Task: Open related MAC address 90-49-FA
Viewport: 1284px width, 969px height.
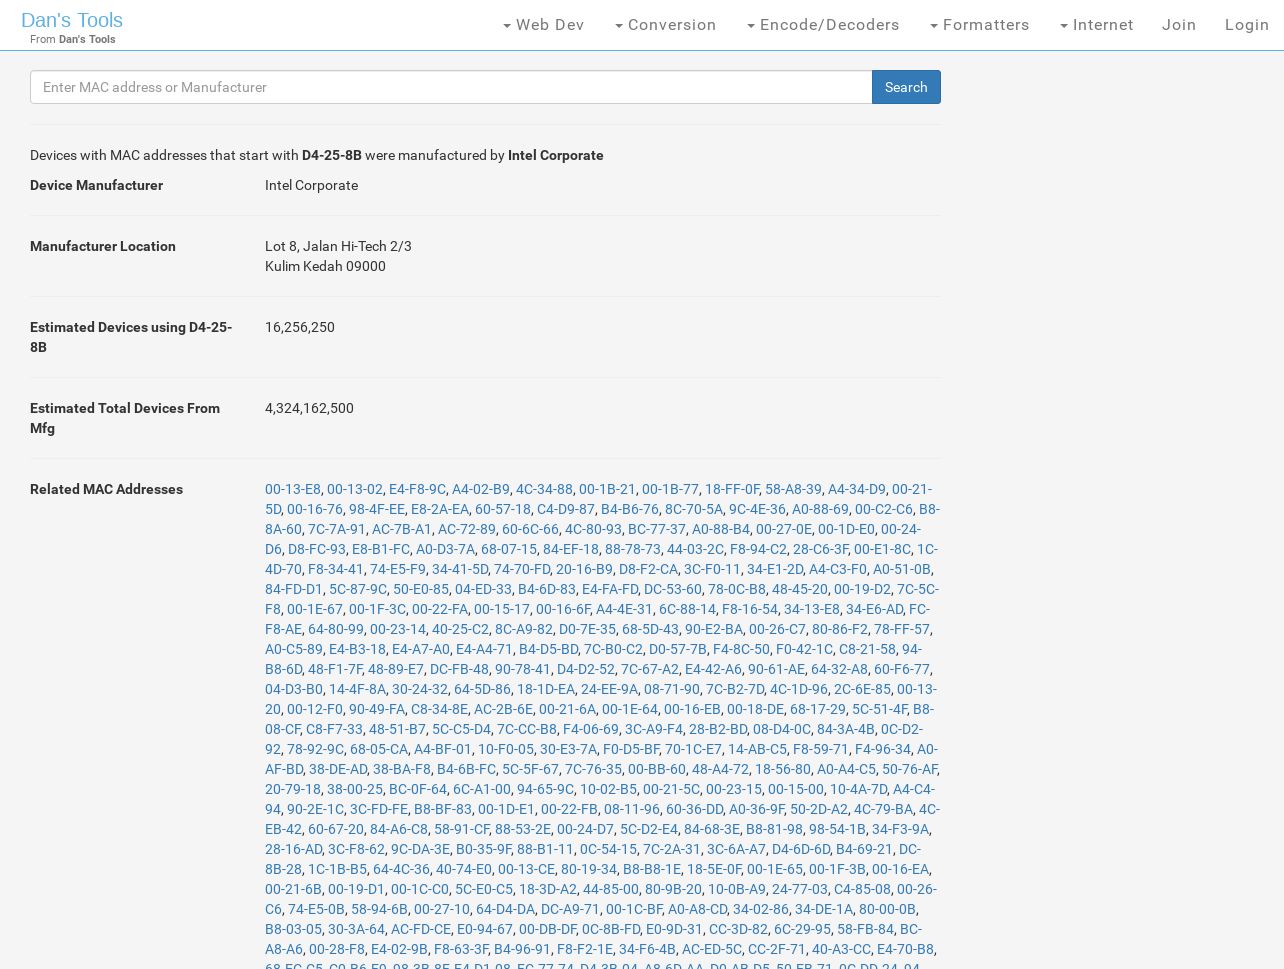Action: [x=377, y=709]
